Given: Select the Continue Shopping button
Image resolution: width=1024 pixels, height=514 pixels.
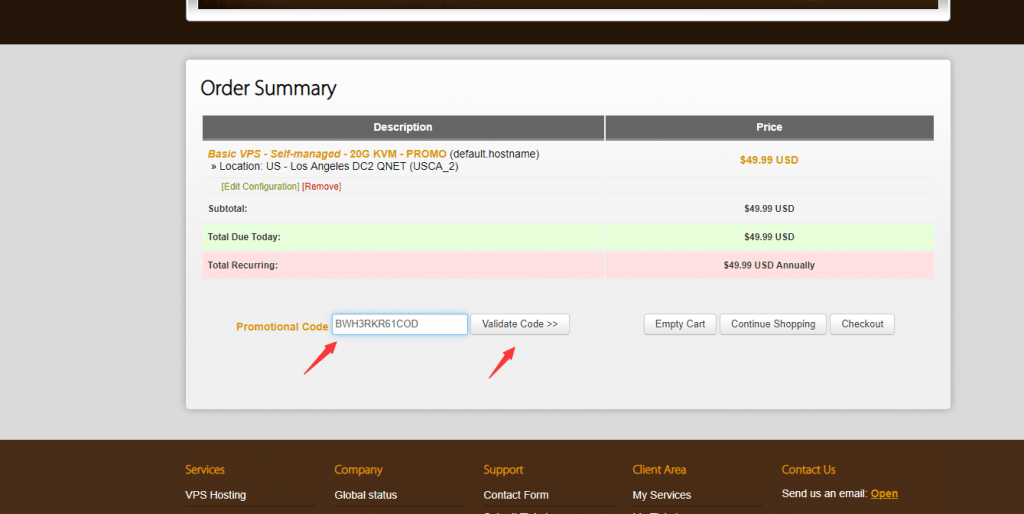Looking at the screenshot, I should pyautogui.click(x=772, y=324).
